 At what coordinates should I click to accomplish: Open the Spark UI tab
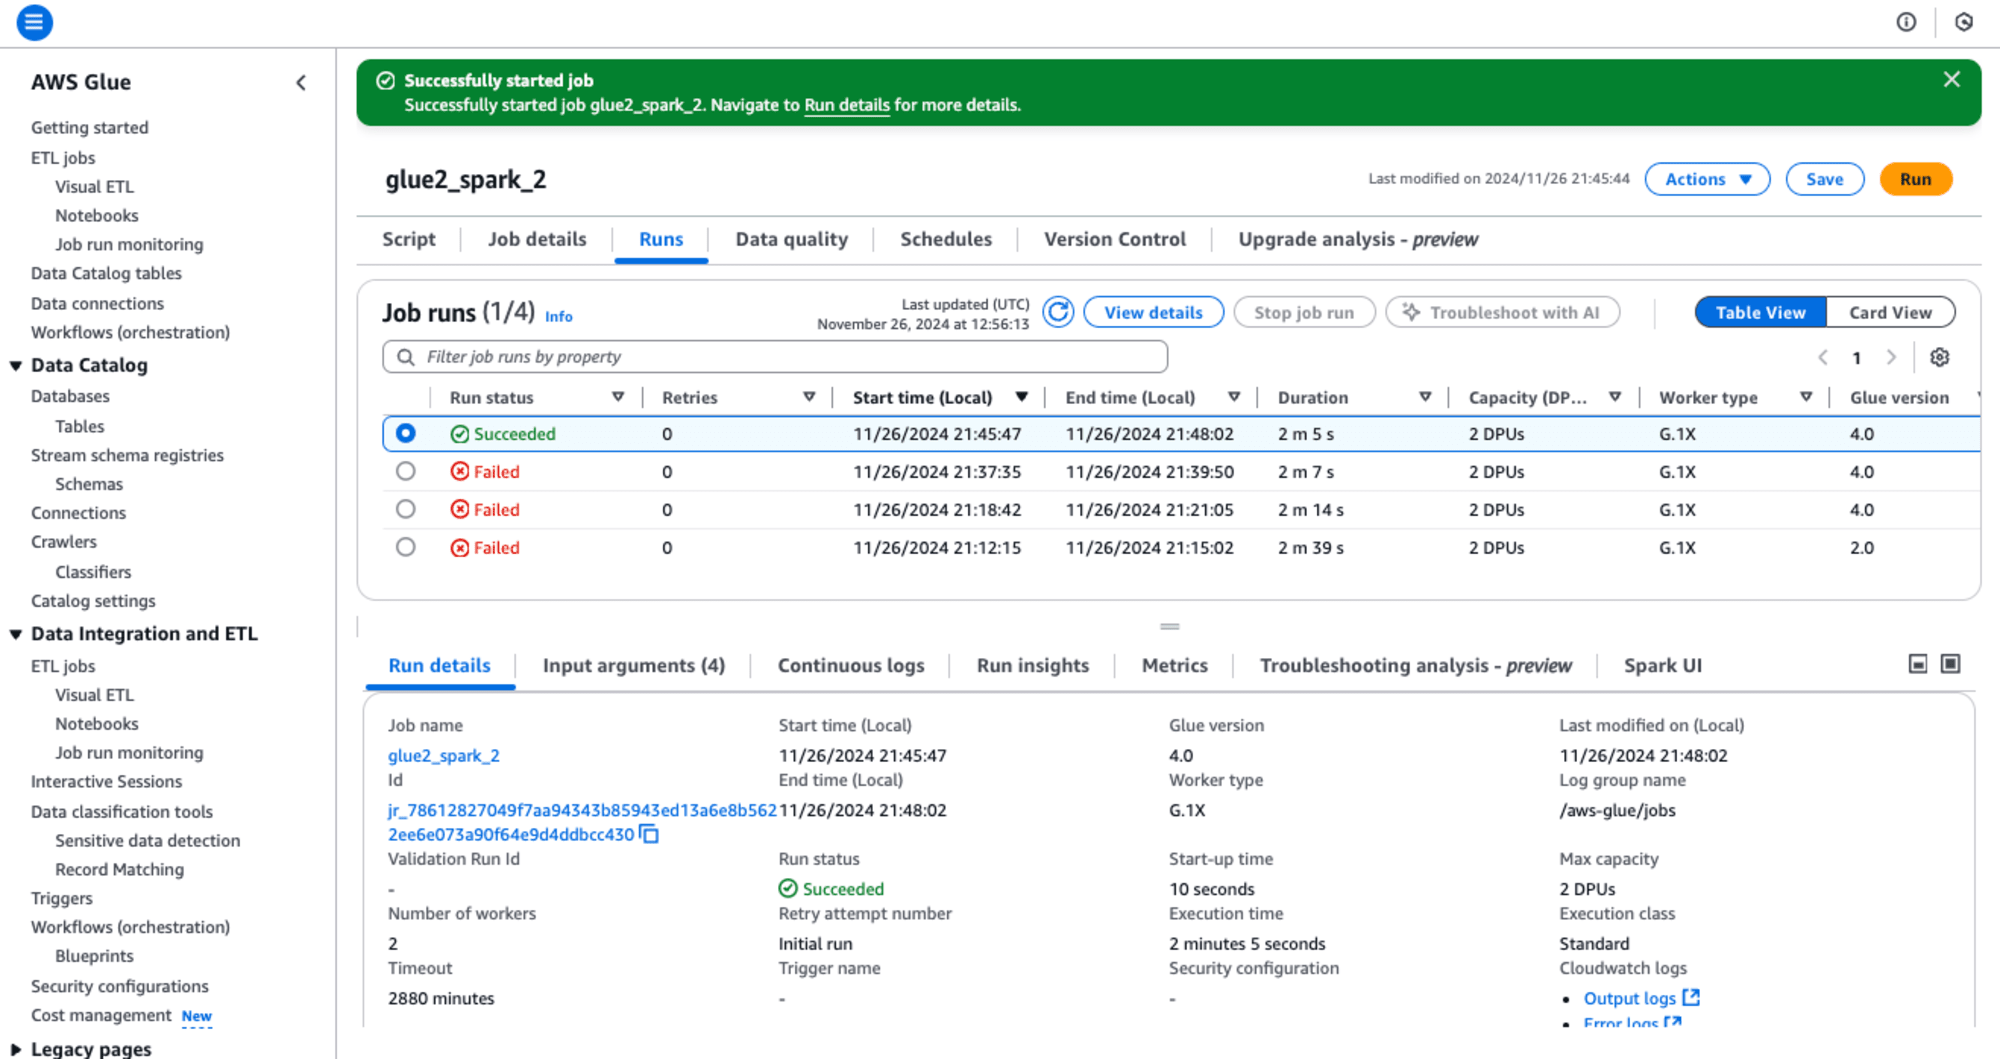click(x=1662, y=665)
